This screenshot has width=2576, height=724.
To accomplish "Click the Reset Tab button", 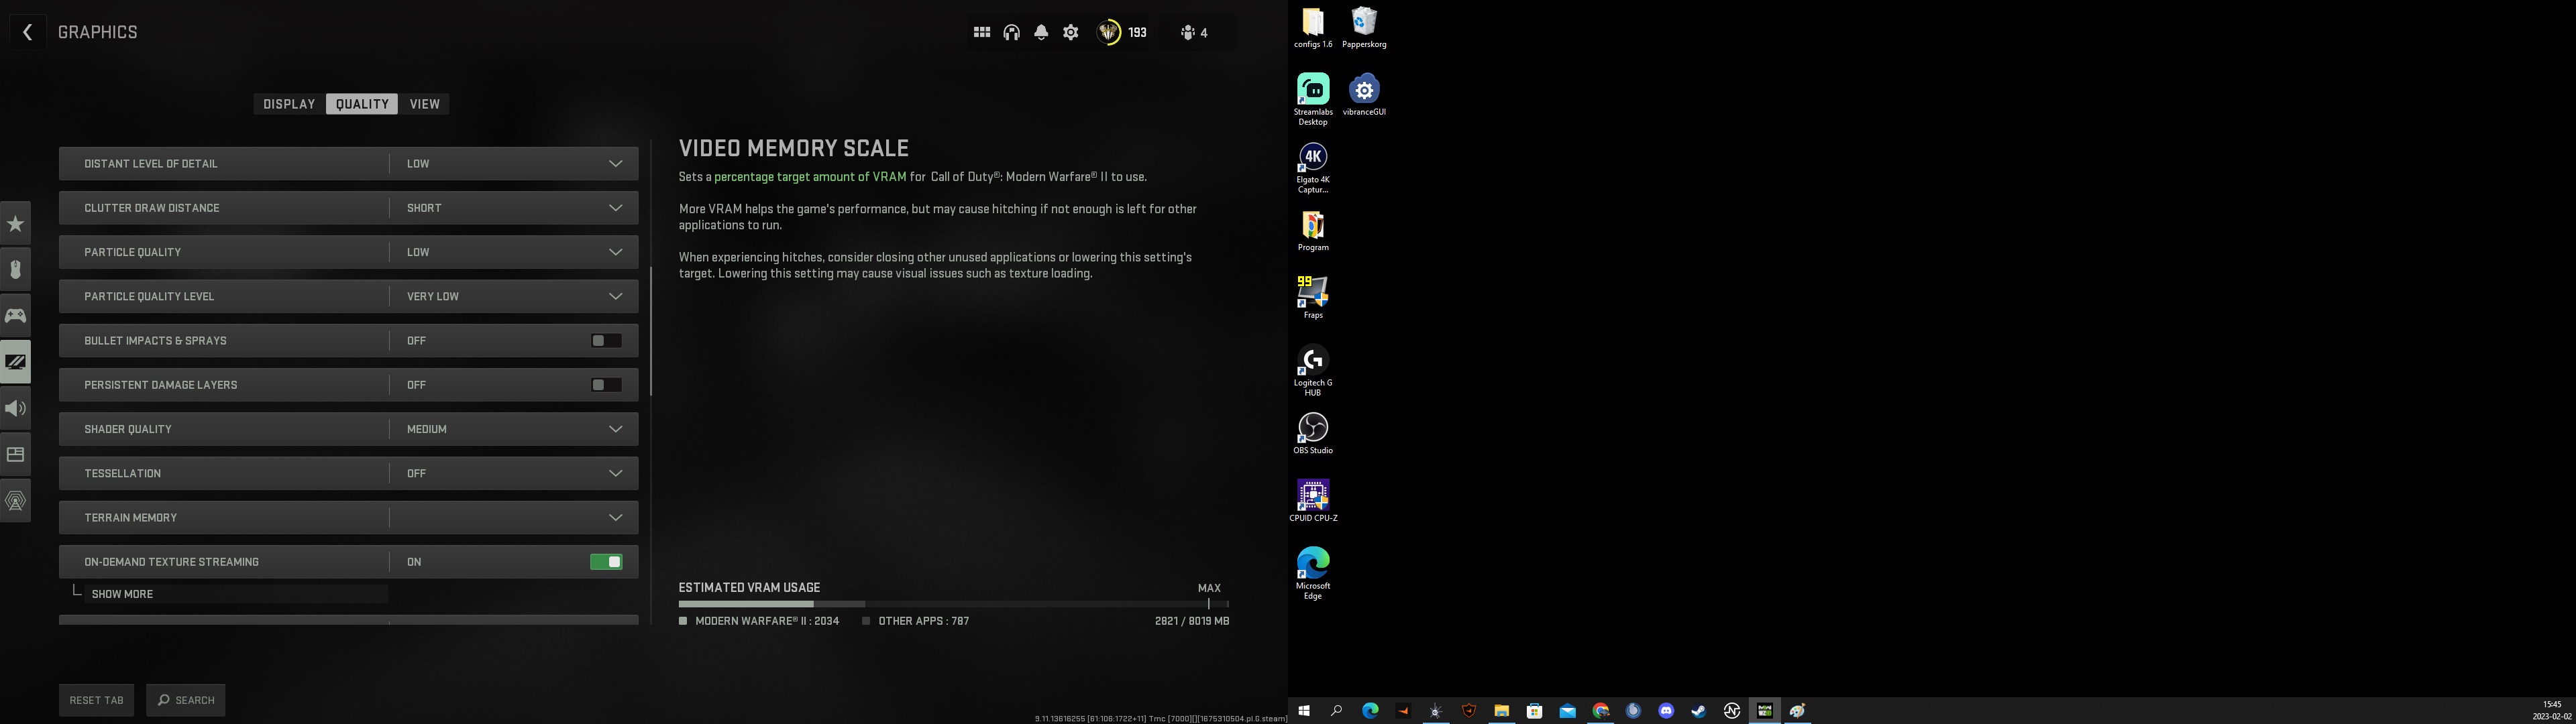I will (x=96, y=700).
